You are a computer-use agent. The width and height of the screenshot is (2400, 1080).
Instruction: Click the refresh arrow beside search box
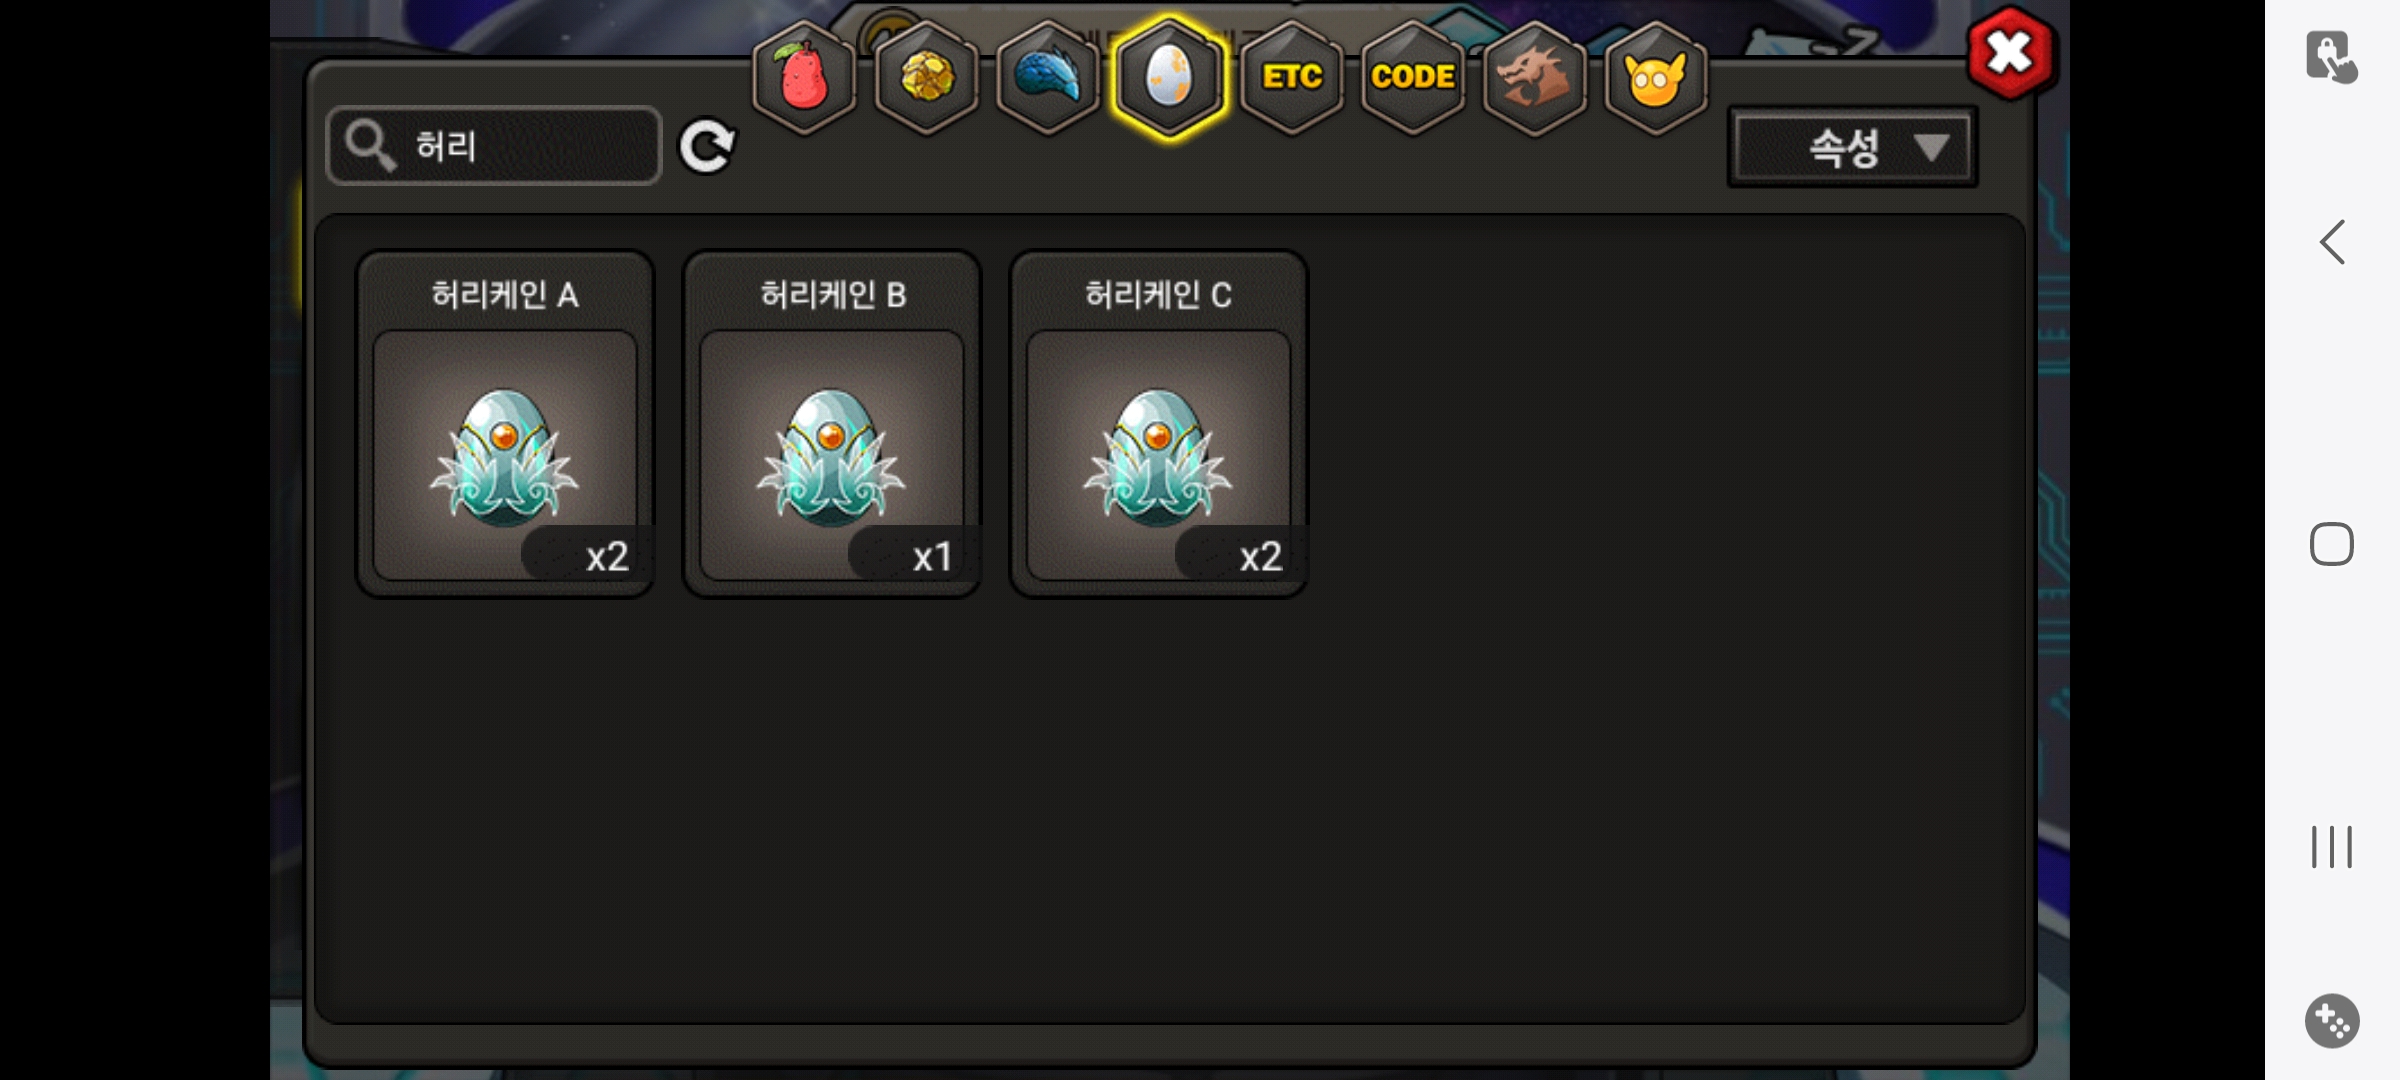pos(707,147)
